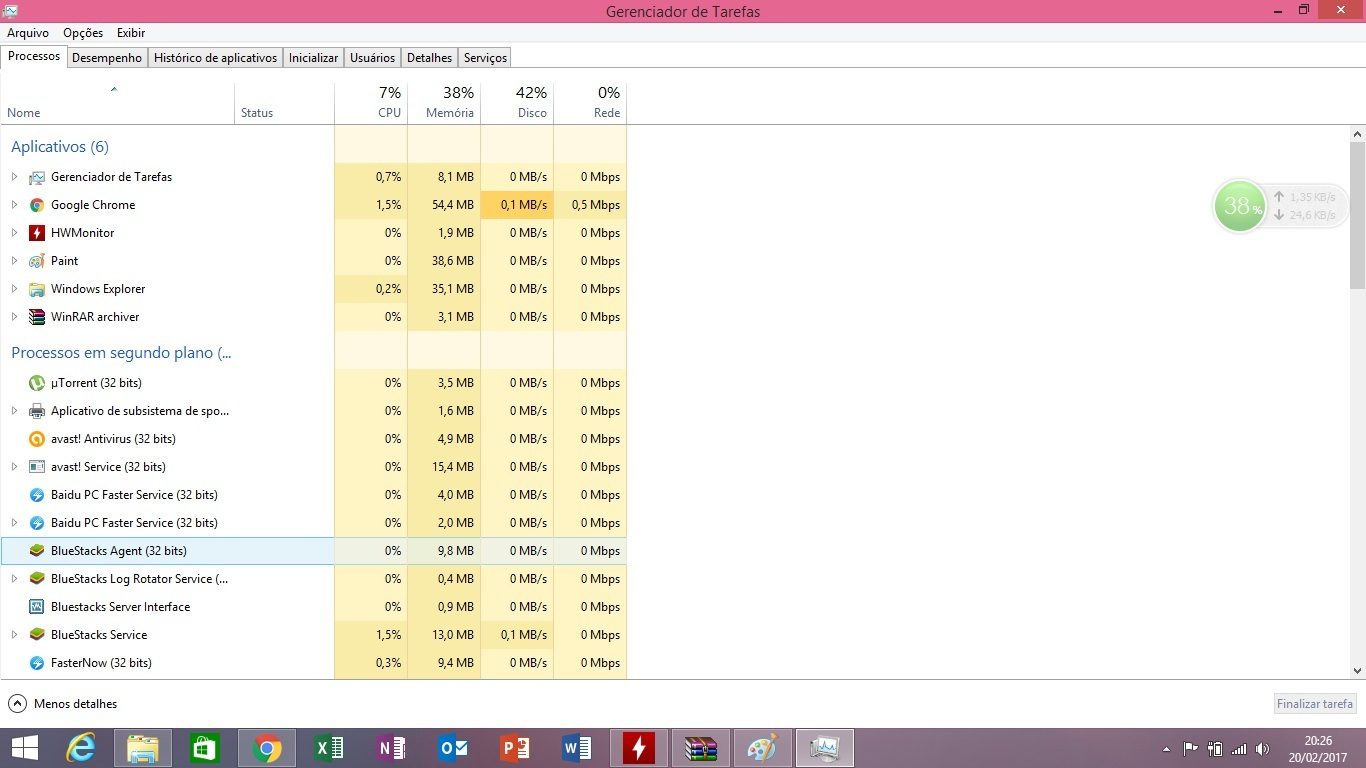Image resolution: width=1366 pixels, height=768 pixels.
Task: Expand the BlueStacks Service row
Action: [14, 635]
